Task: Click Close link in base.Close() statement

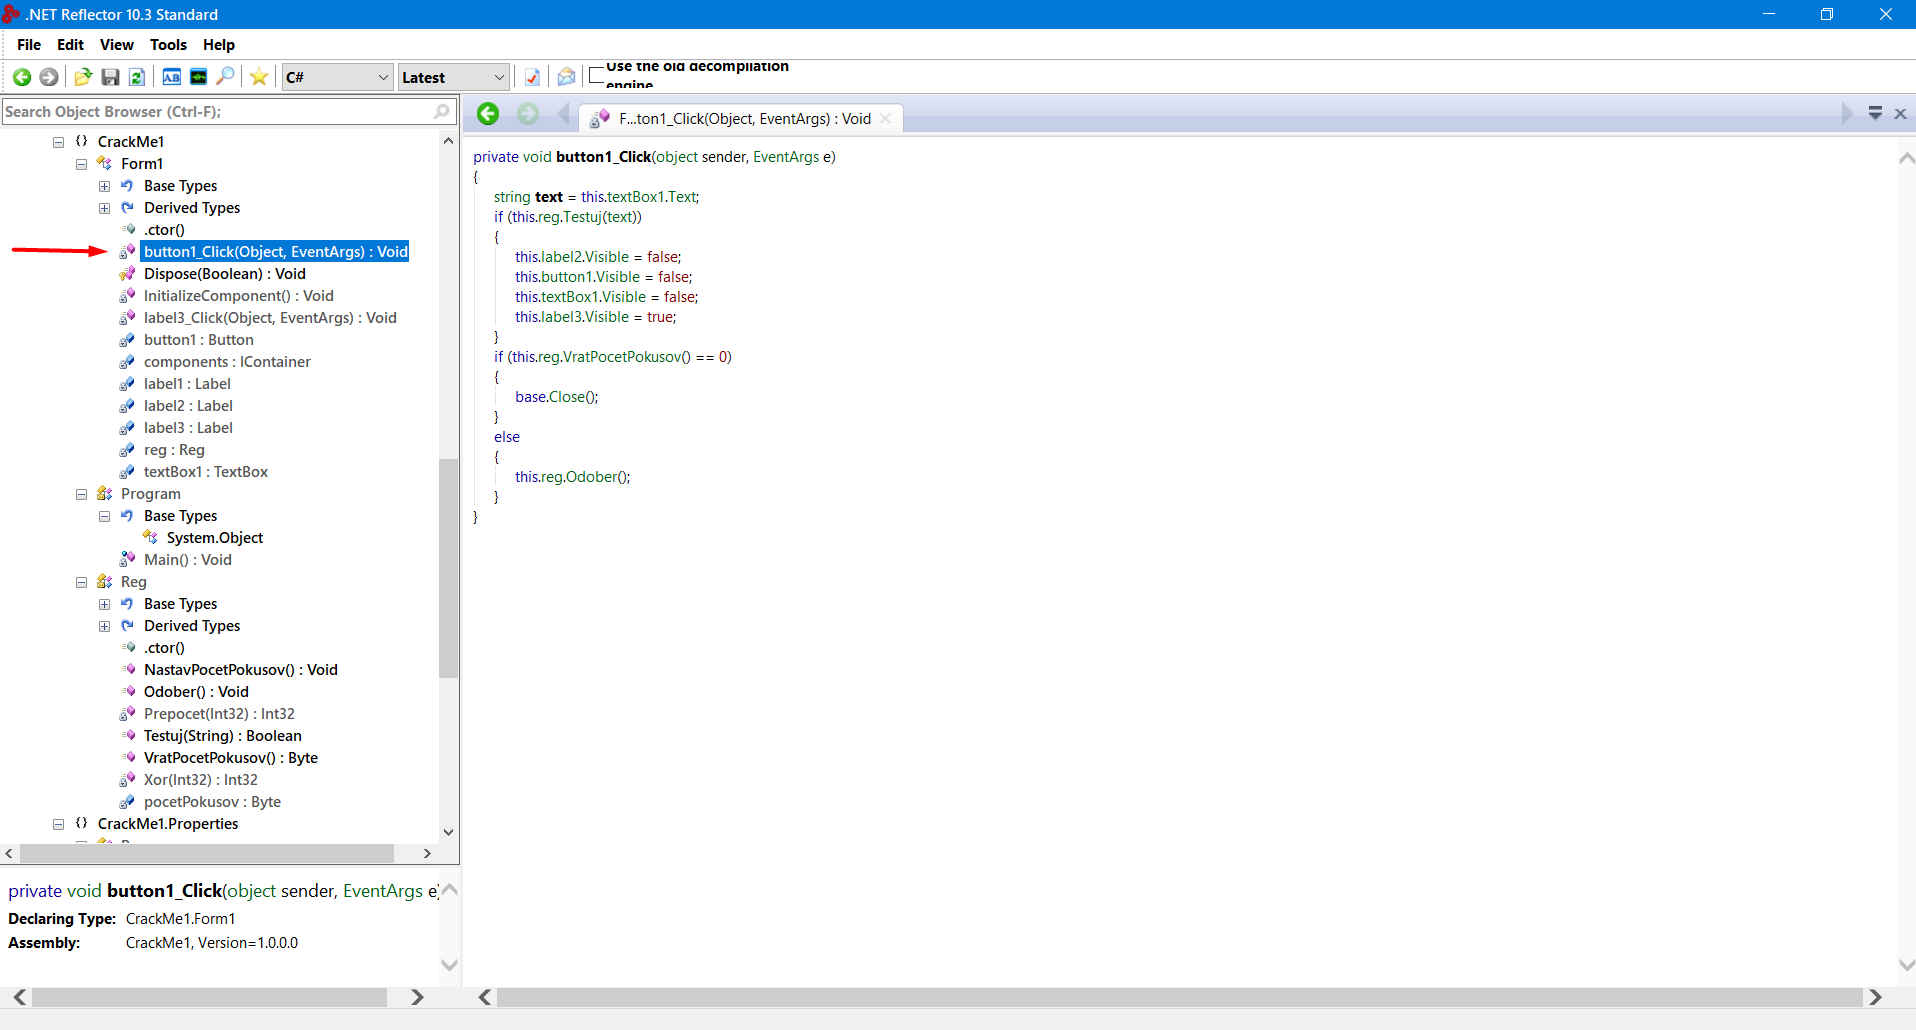Action: (566, 397)
